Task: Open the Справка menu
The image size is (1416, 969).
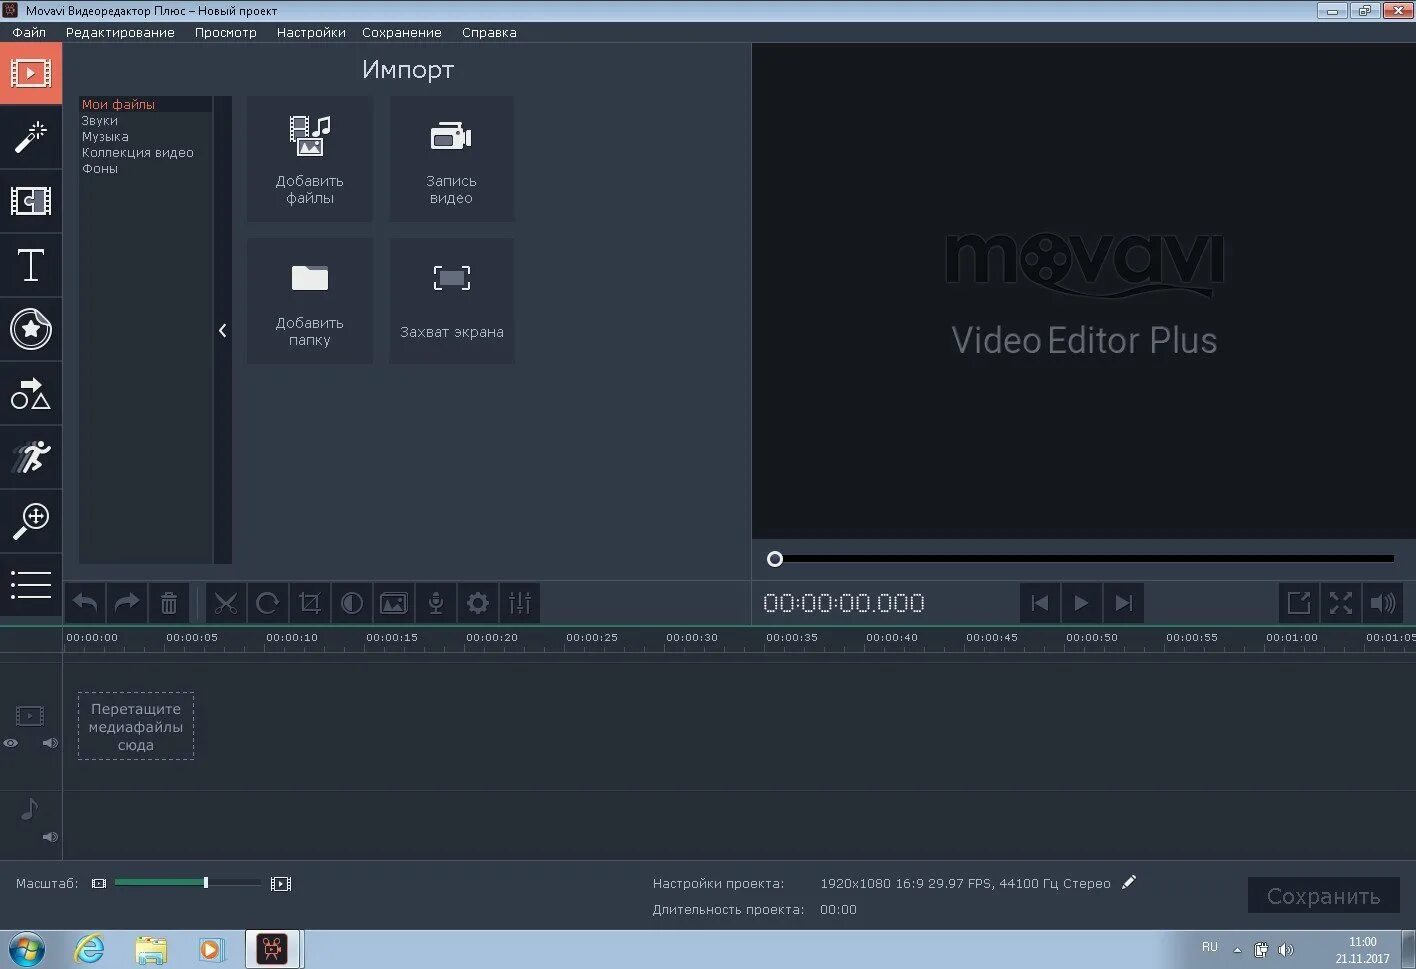Action: point(489,32)
